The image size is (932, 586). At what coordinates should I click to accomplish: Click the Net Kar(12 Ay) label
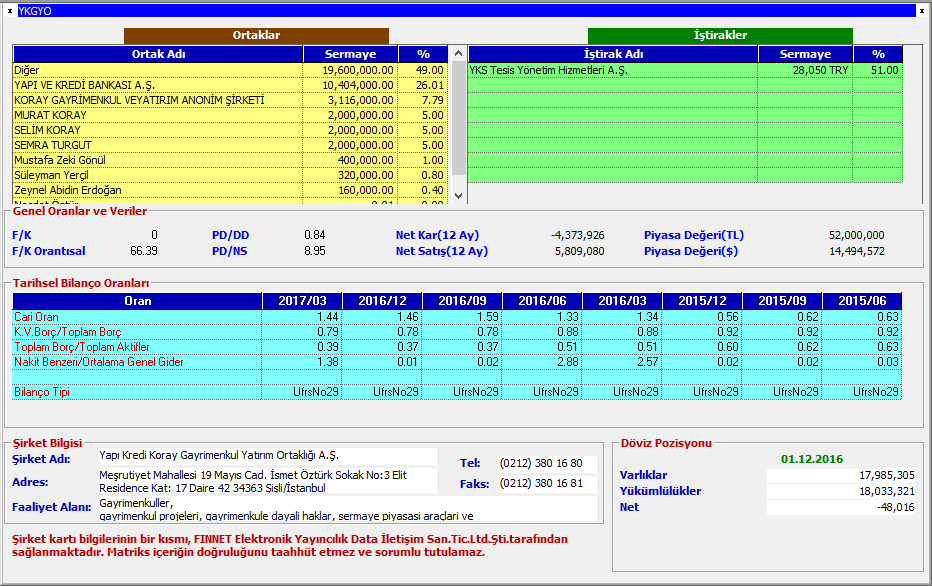pyautogui.click(x=437, y=235)
